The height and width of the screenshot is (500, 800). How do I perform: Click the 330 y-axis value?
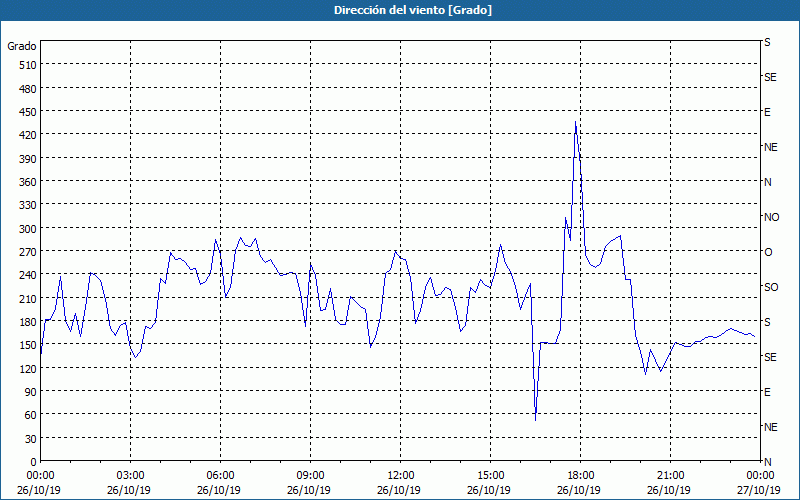coord(29,205)
